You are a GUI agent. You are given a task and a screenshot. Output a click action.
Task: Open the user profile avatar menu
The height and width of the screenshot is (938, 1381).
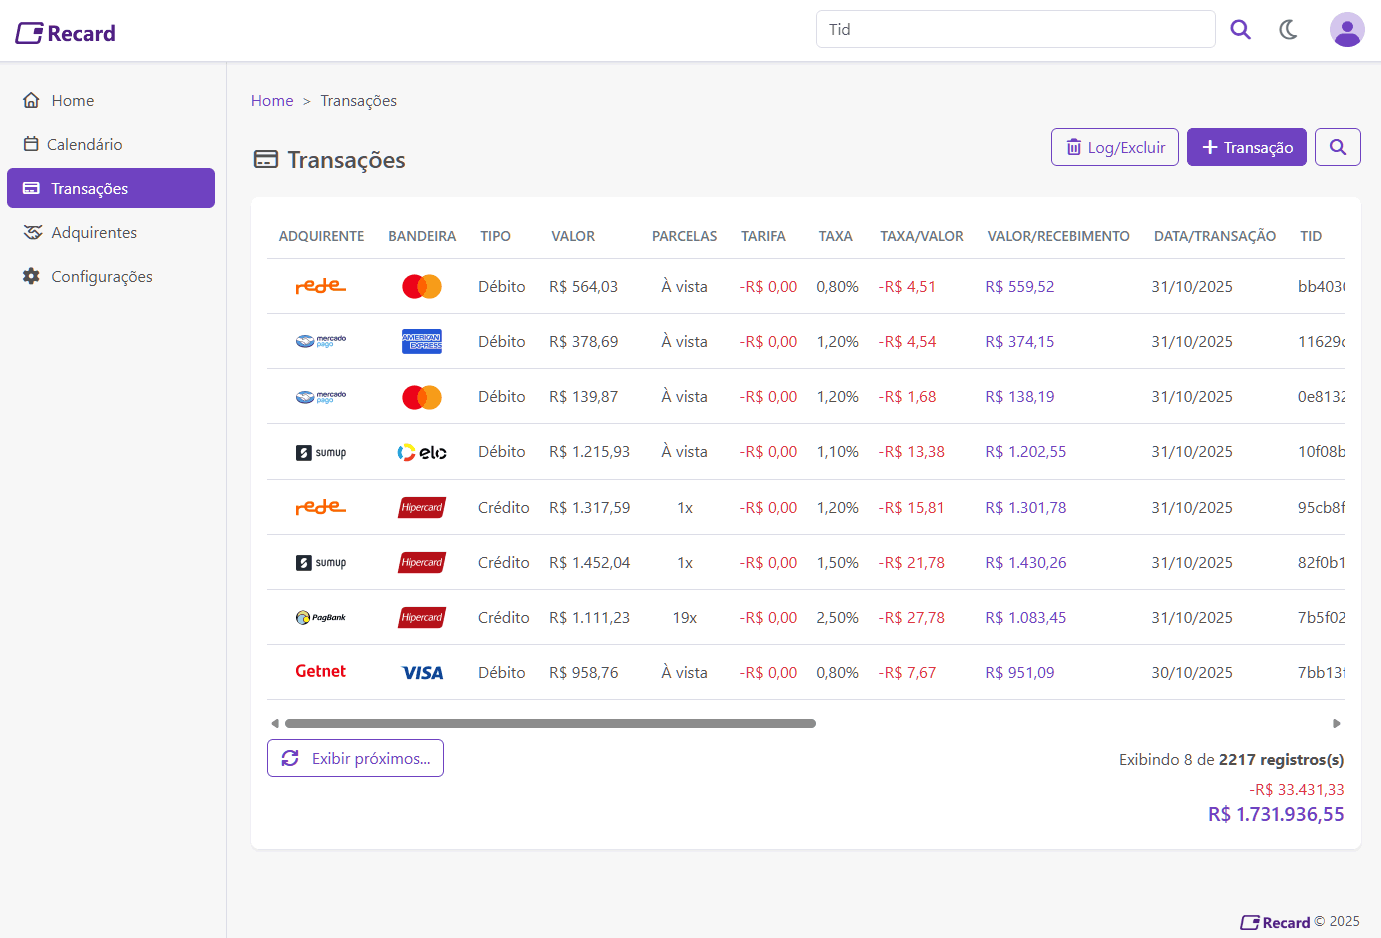pyautogui.click(x=1346, y=30)
